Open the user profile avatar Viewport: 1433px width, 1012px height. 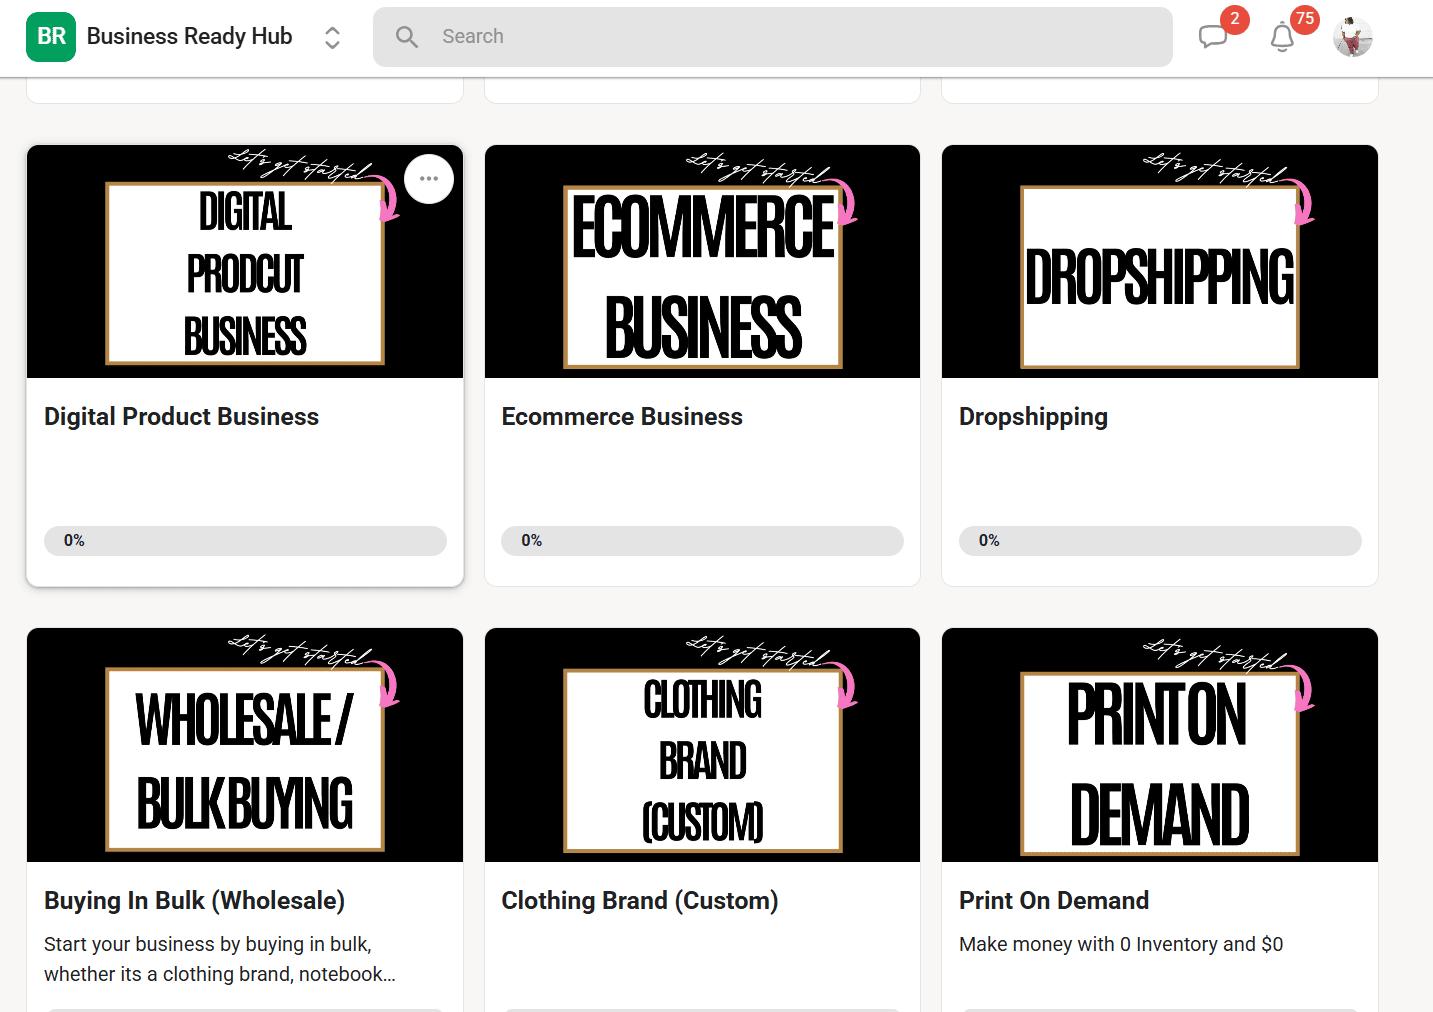[1352, 38]
